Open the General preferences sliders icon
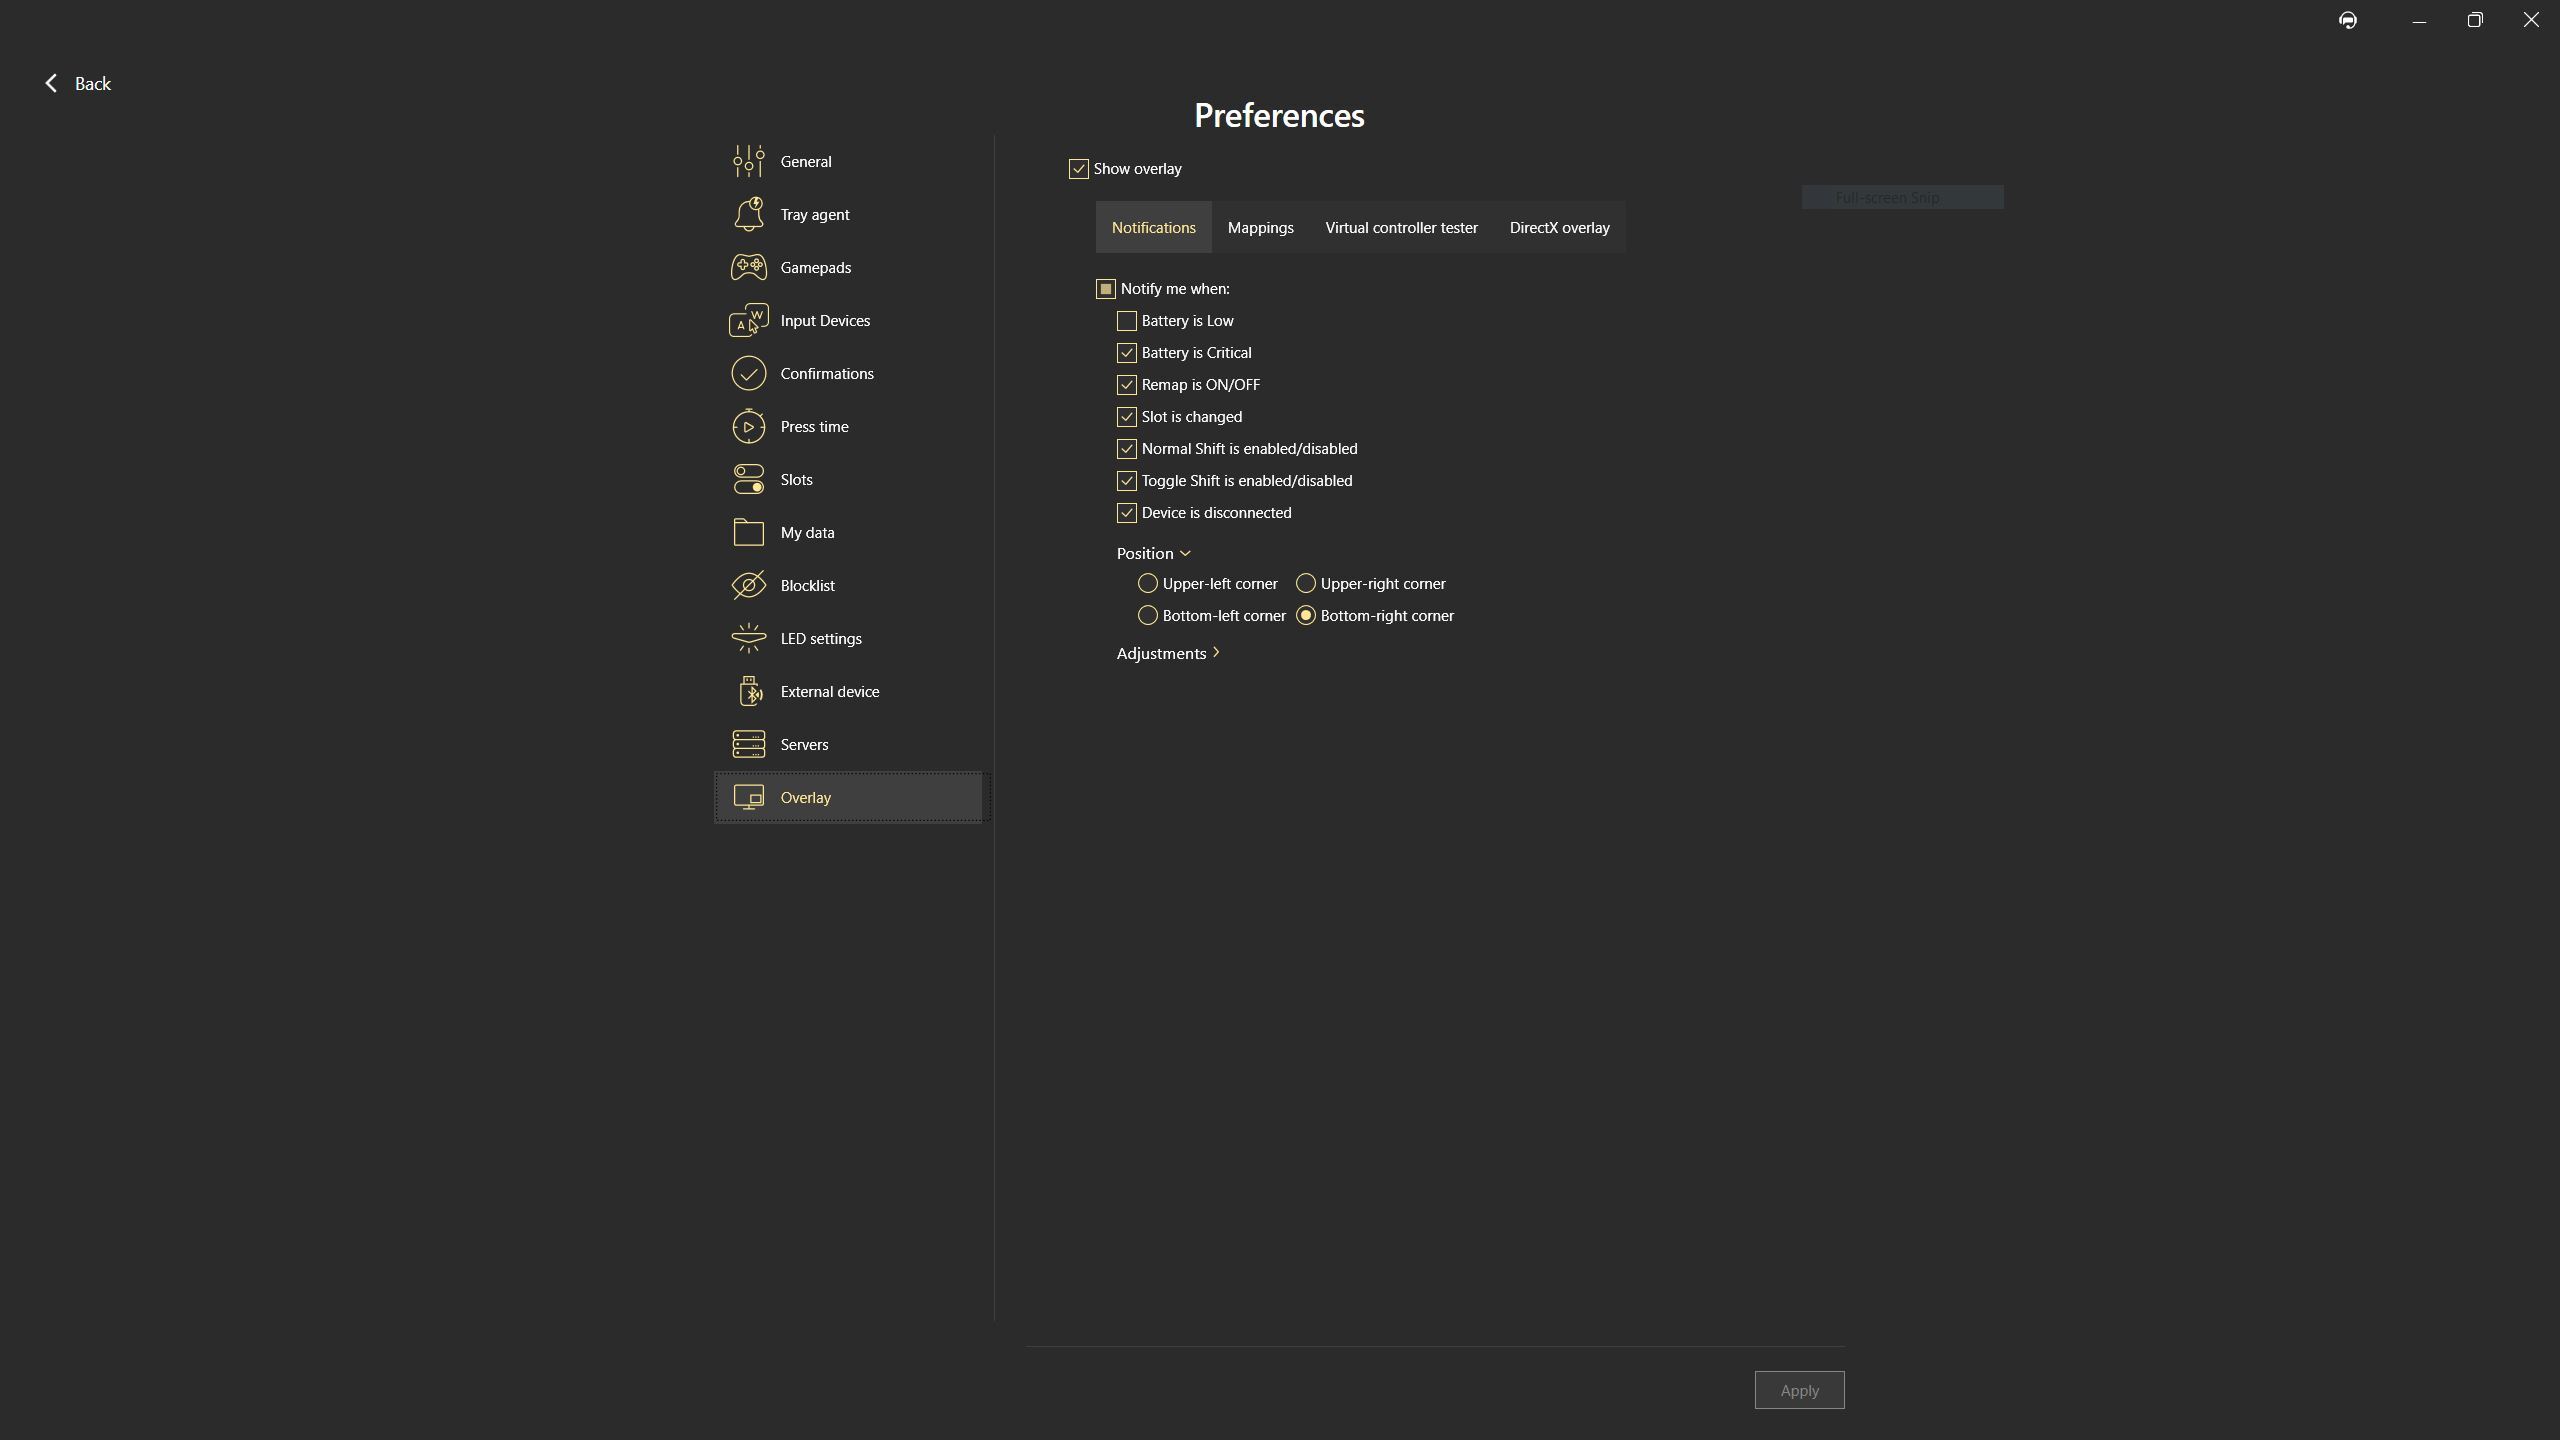The width and height of the screenshot is (2560, 1440). click(748, 161)
